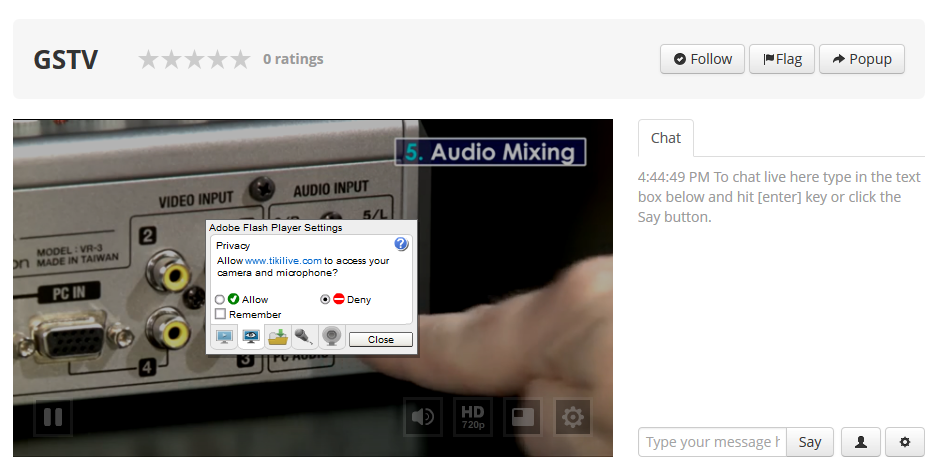The width and height of the screenshot is (937, 466).
Task: Open the stream in Popup
Action: tap(862, 59)
